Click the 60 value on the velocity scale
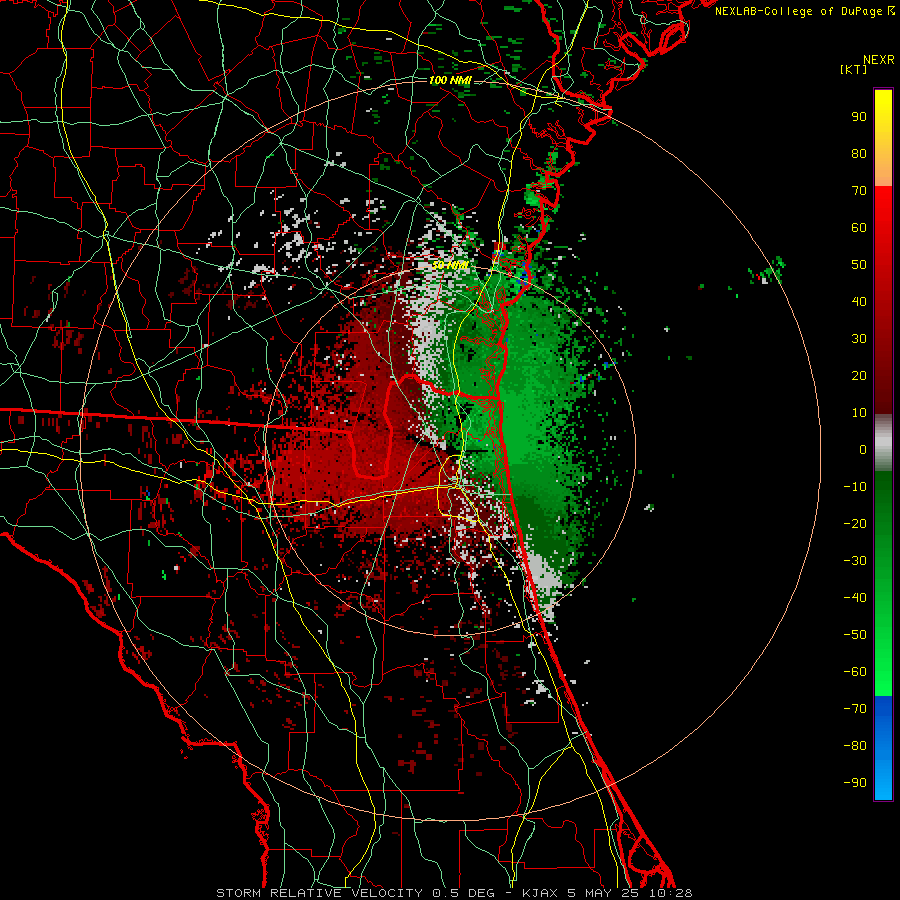Image resolution: width=900 pixels, height=900 pixels. pyautogui.click(x=859, y=227)
